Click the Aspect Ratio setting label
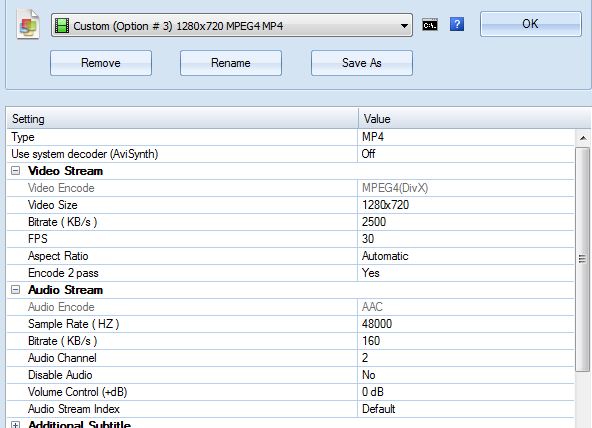 pos(58,256)
